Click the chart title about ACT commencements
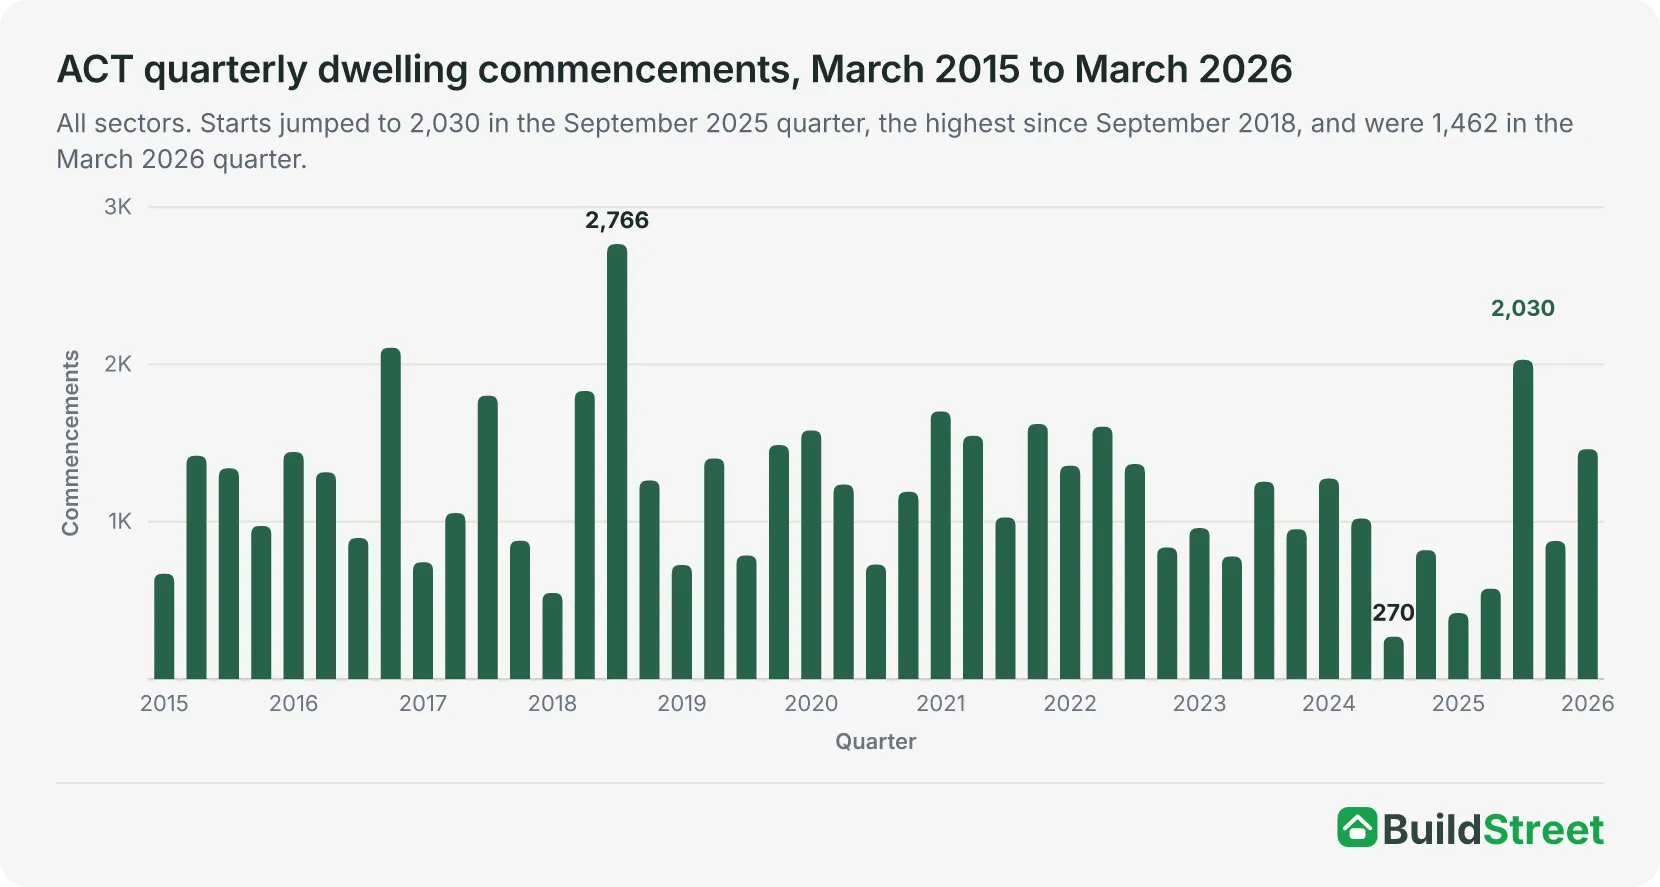1660x887 pixels. click(675, 69)
